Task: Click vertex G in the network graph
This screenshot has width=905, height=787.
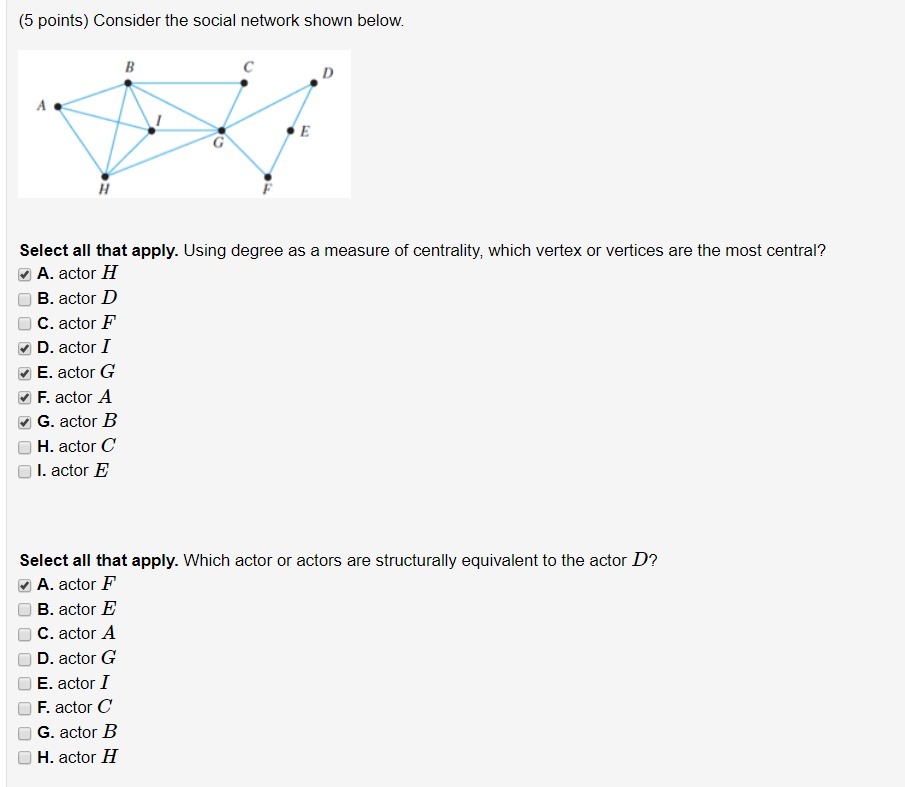Action: pos(222,131)
